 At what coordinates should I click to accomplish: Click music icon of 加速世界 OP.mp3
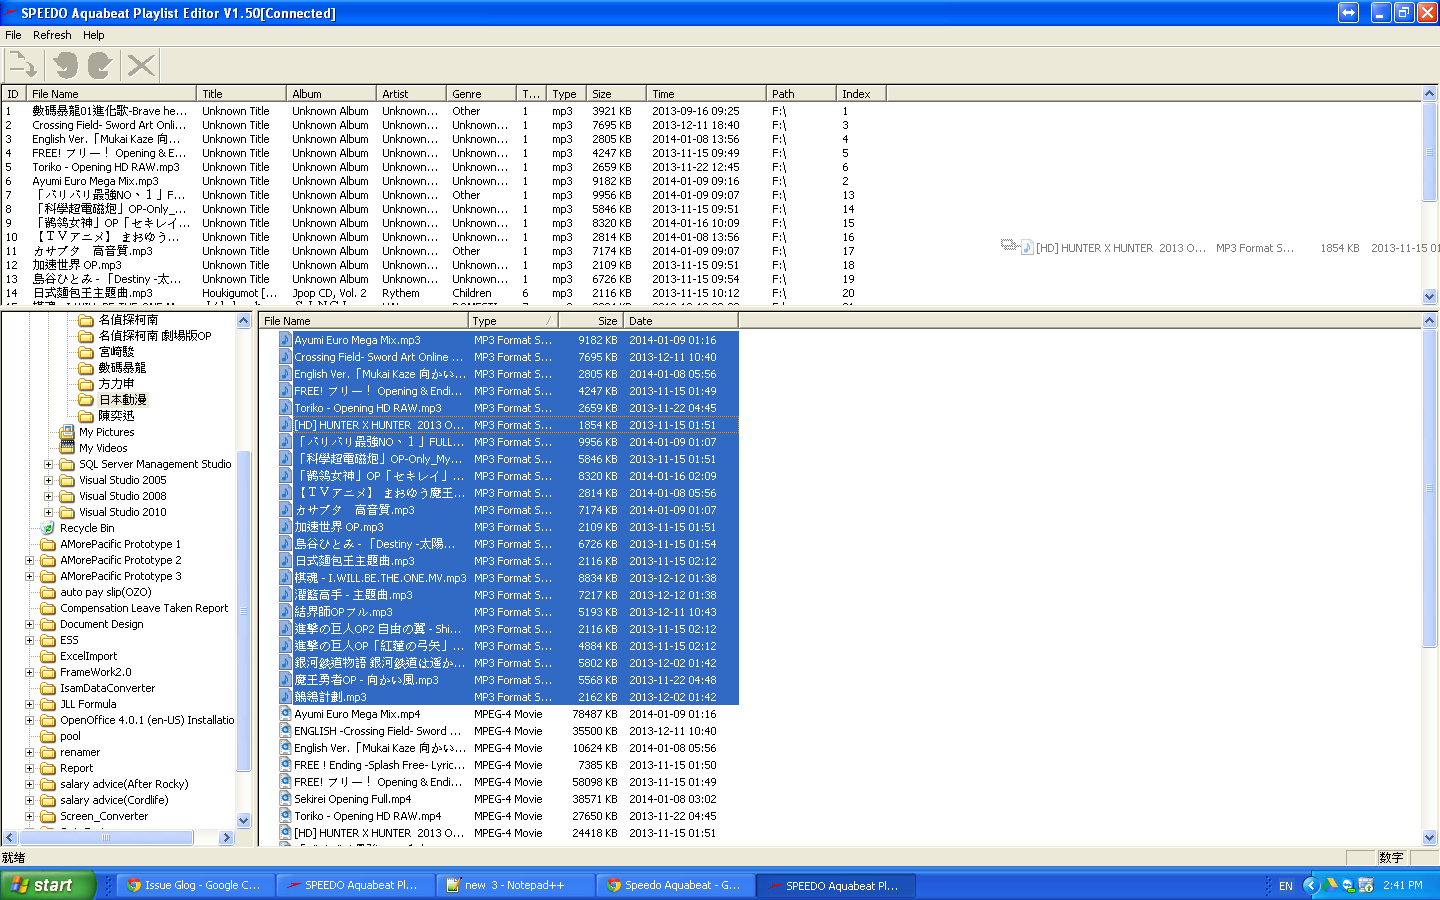(x=285, y=527)
